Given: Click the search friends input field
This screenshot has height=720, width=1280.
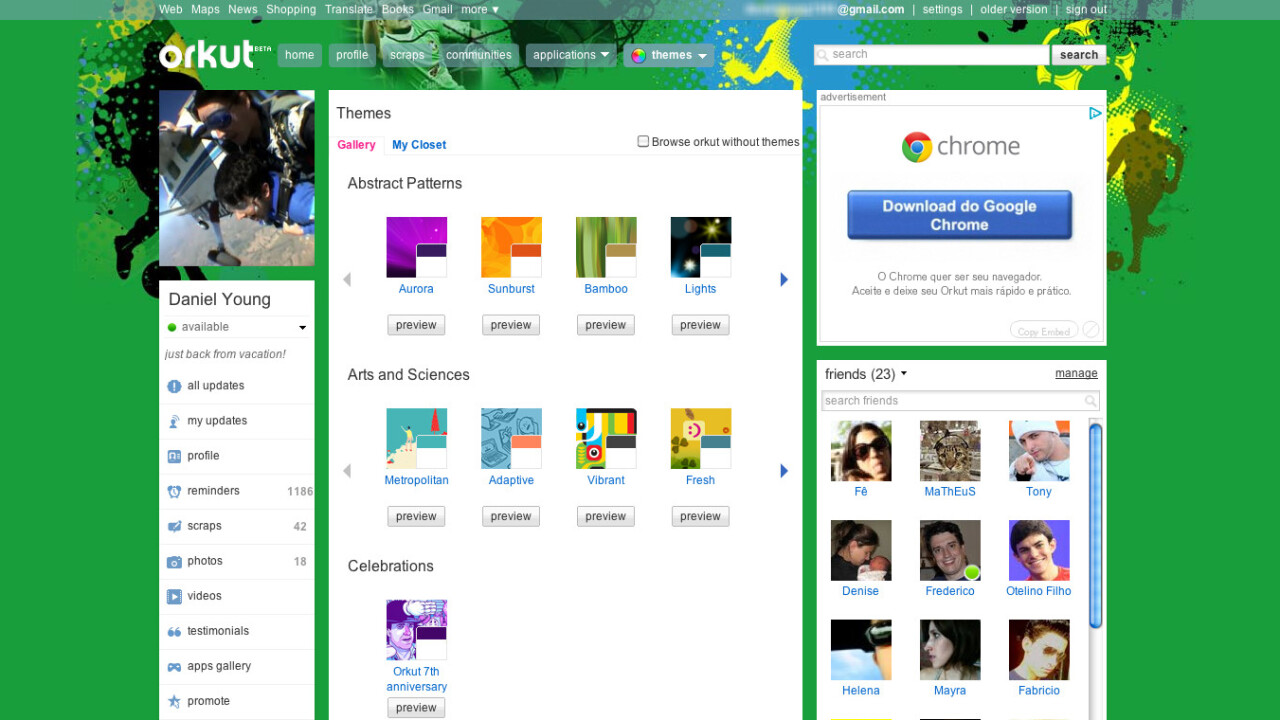Looking at the screenshot, I should 953,401.
